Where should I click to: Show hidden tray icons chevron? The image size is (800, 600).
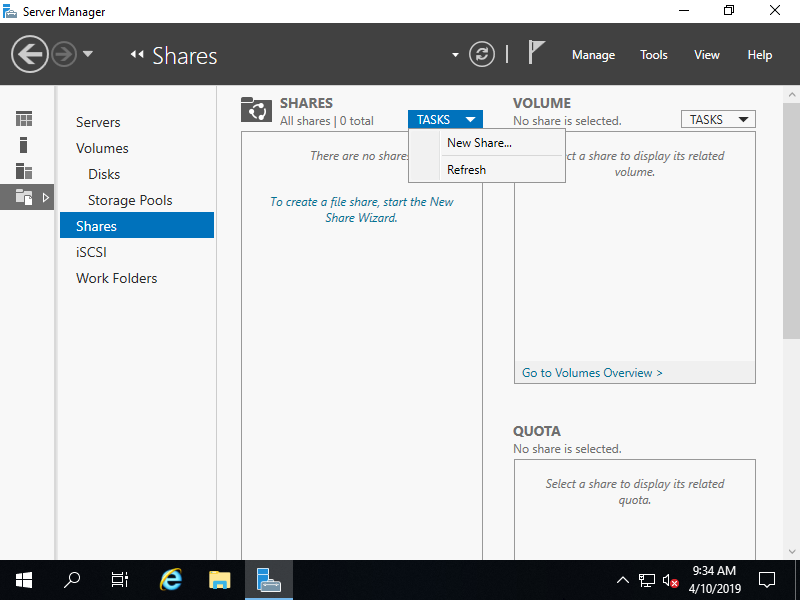click(622, 580)
